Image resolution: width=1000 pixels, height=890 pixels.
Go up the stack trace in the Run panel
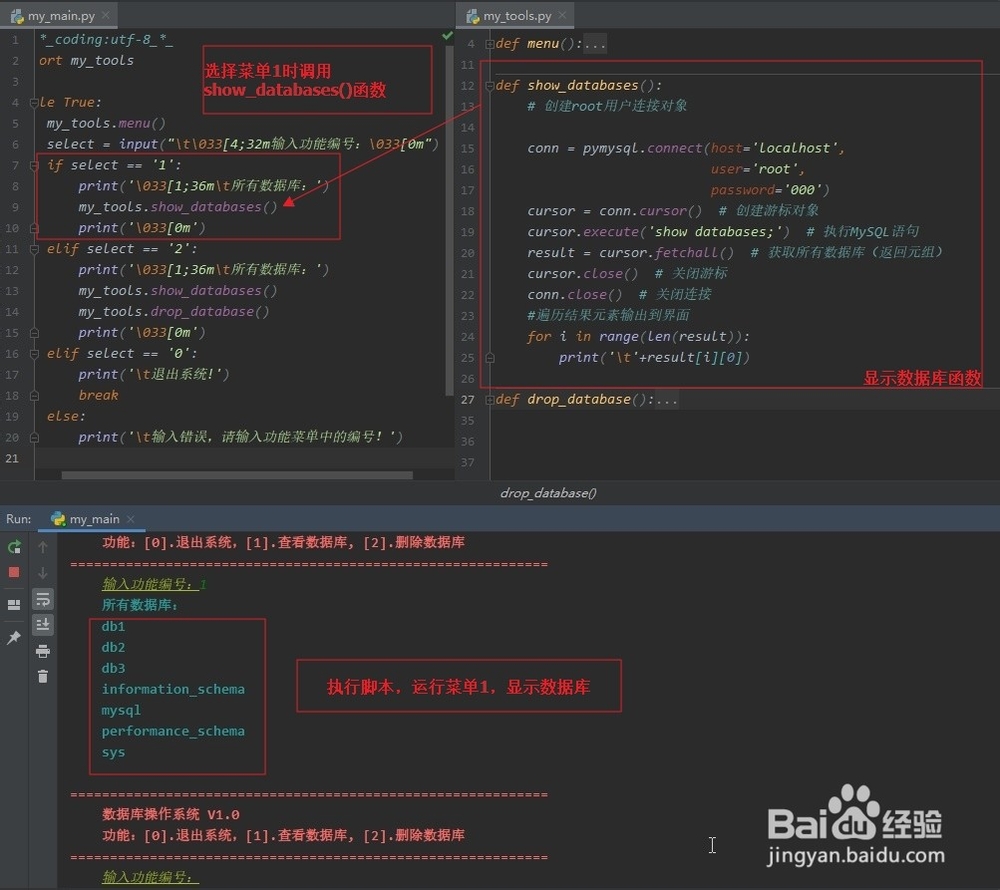point(43,546)
